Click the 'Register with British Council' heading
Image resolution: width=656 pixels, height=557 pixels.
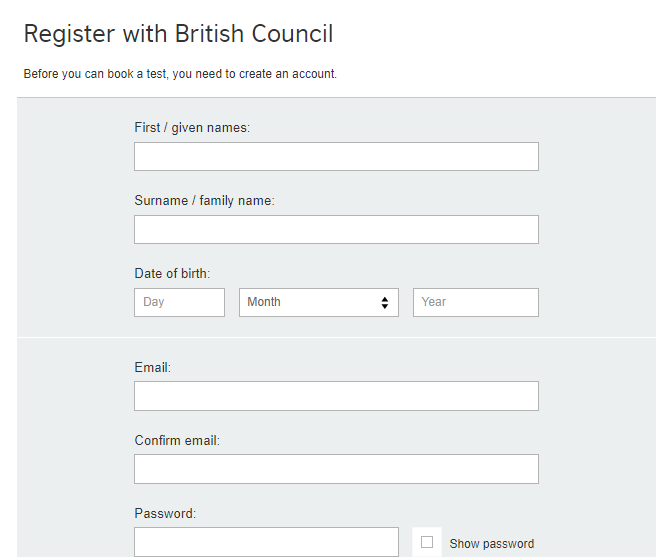click(x=178, y=34)
